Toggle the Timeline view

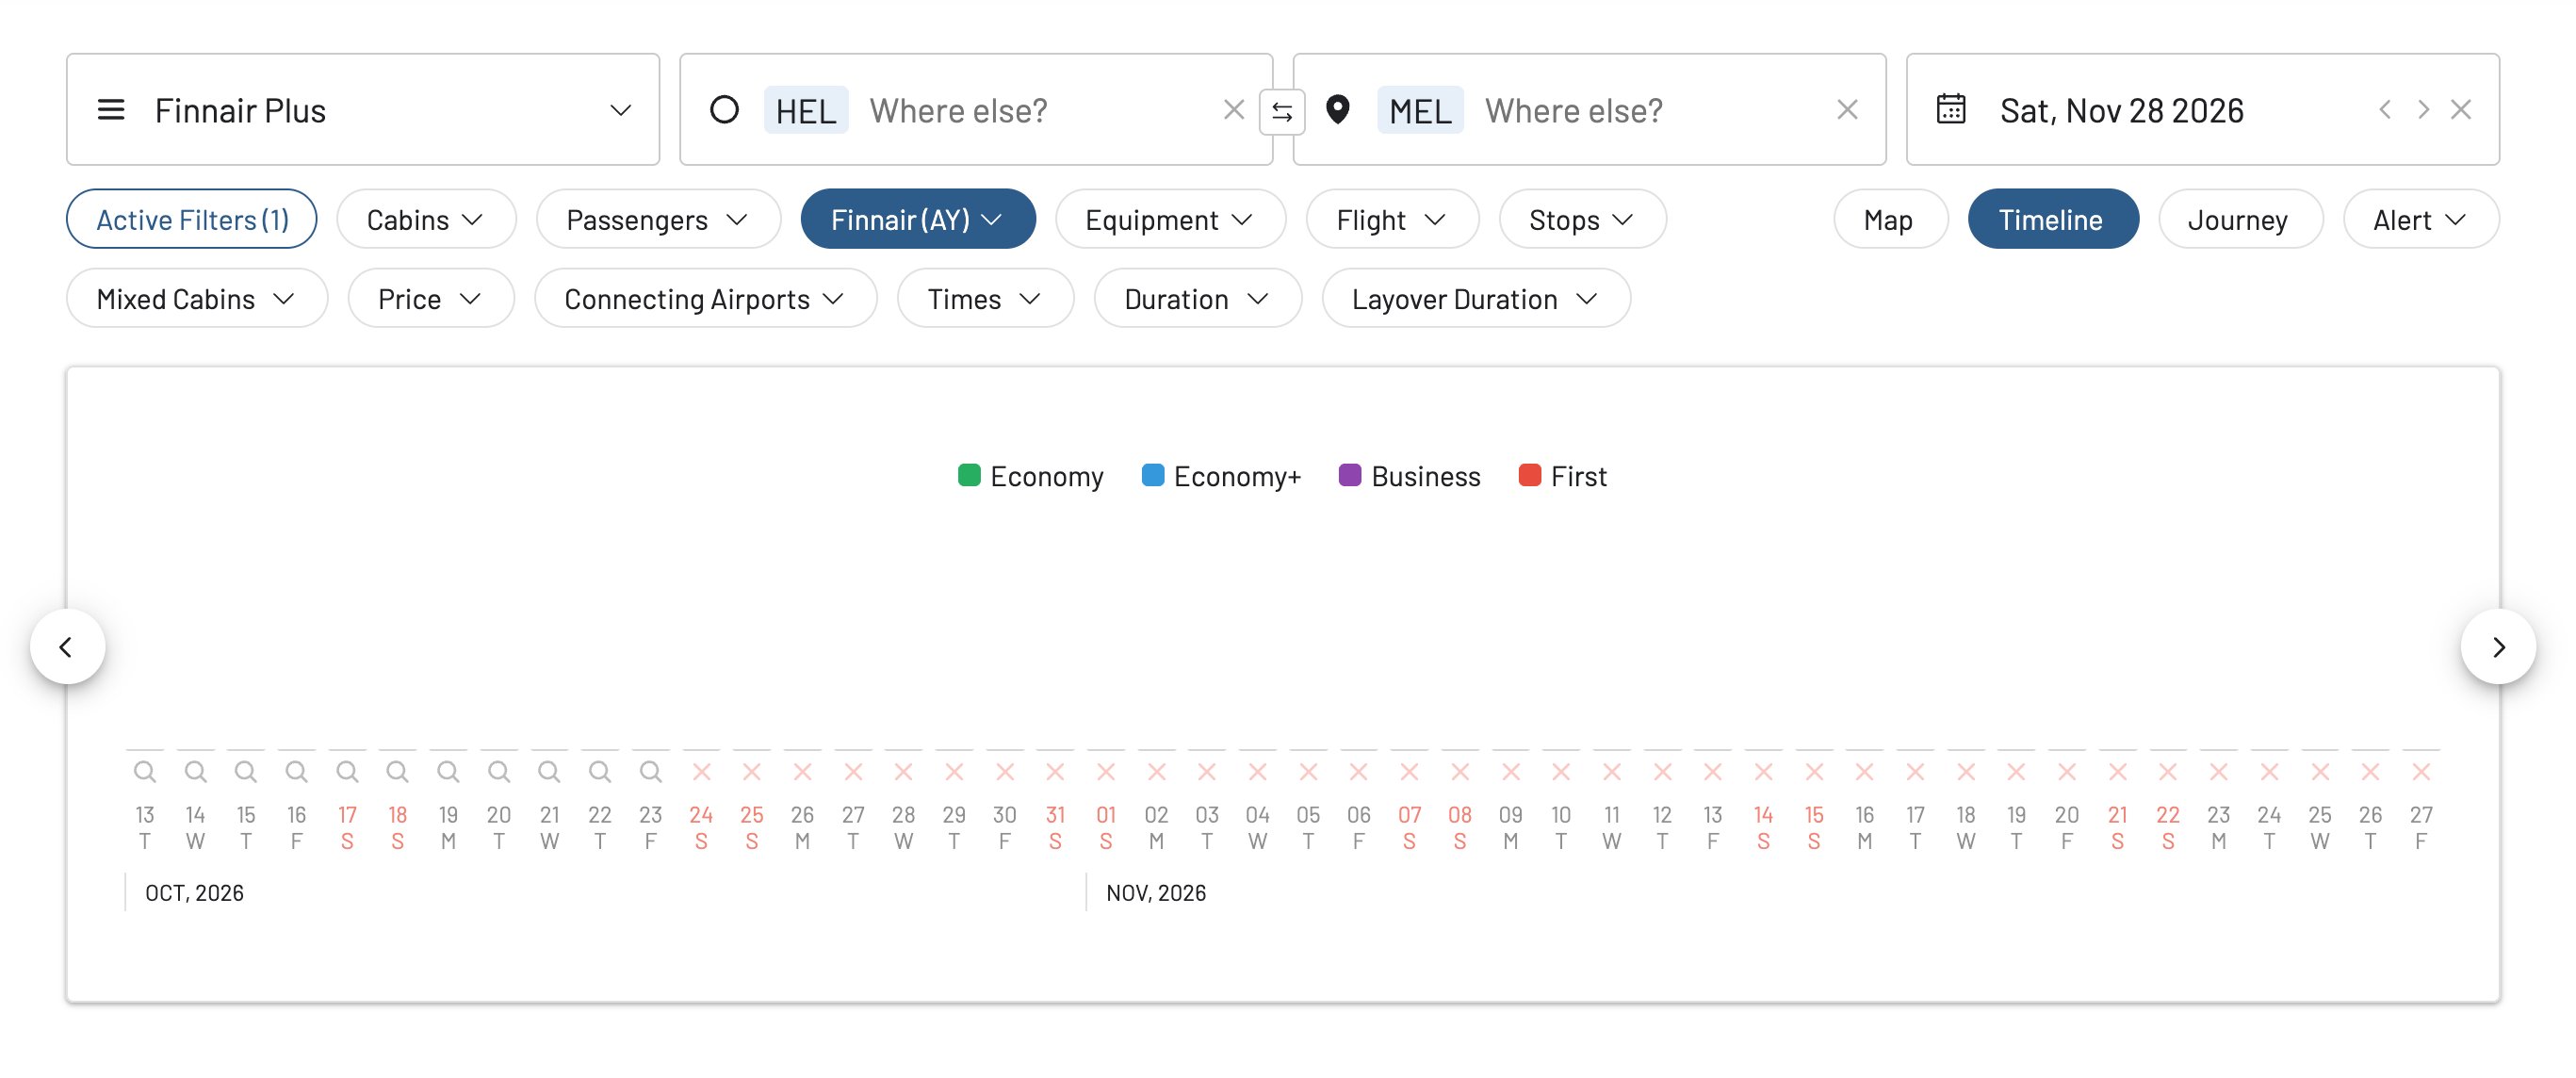click(x=2052, y=218)
